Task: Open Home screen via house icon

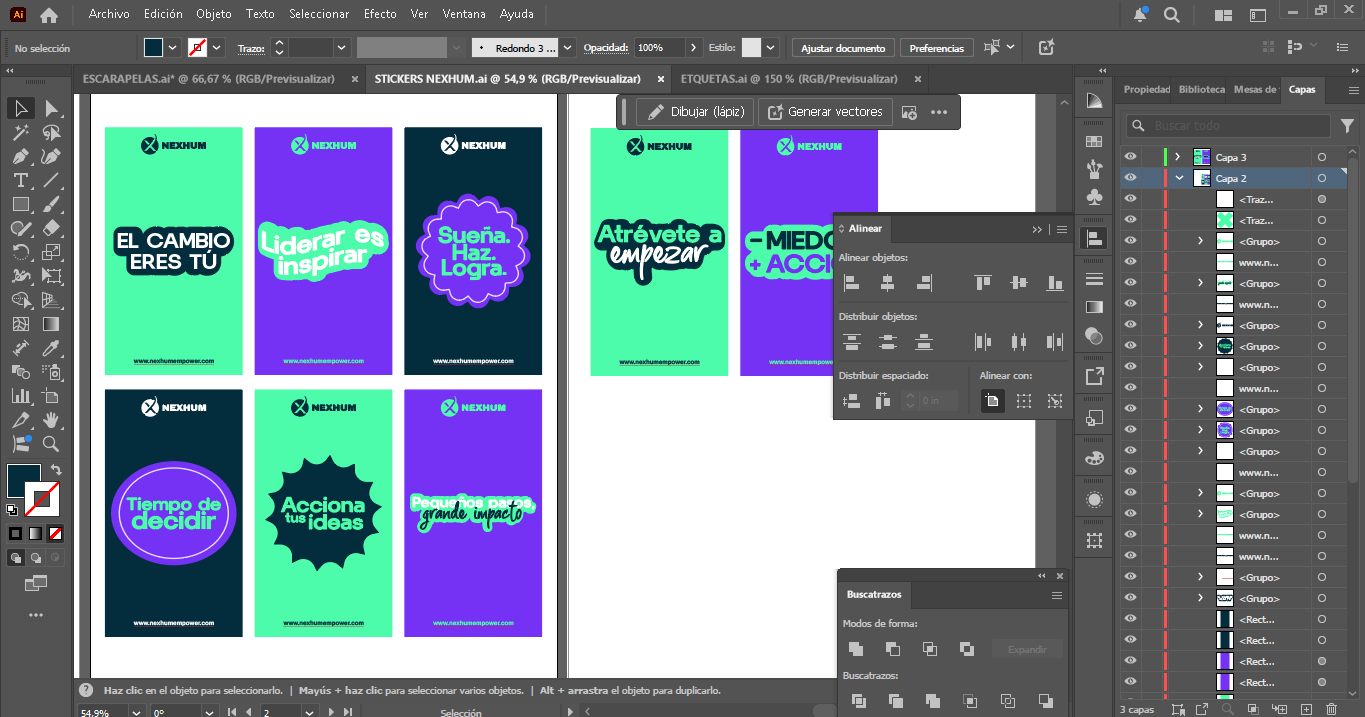Action: pyautogui.click(x=48, y=15)
